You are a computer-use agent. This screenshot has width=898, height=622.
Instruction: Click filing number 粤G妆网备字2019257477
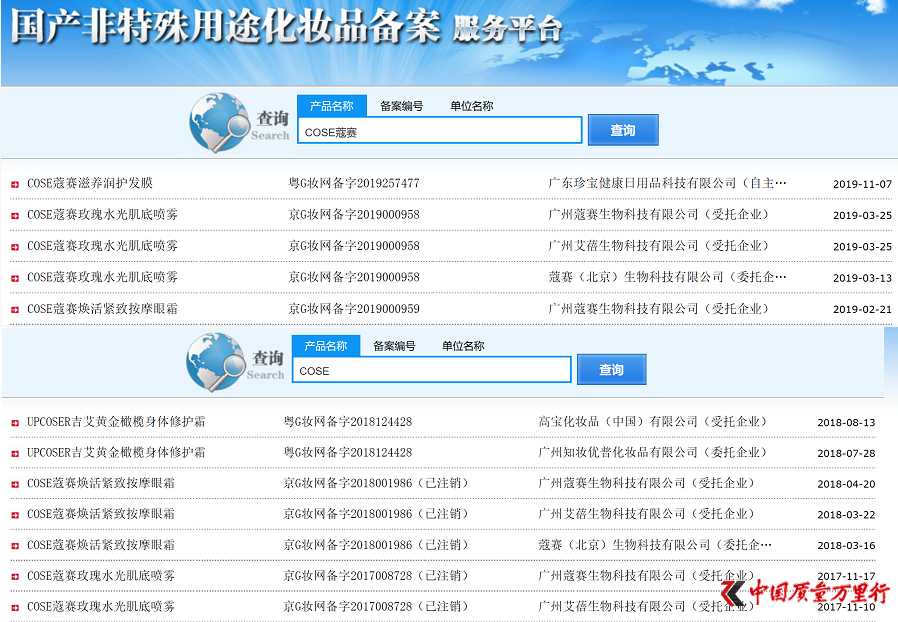point(354,183)
